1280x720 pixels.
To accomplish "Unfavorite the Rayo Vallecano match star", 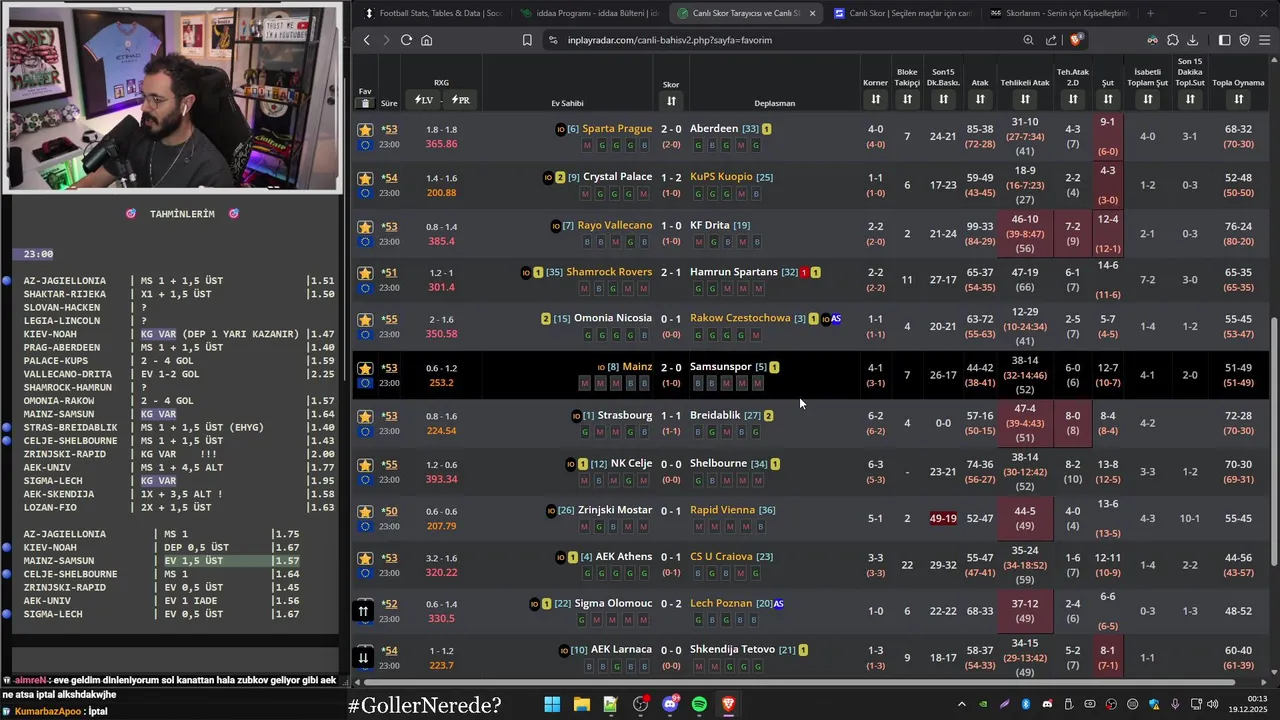I will pos(365,226).
